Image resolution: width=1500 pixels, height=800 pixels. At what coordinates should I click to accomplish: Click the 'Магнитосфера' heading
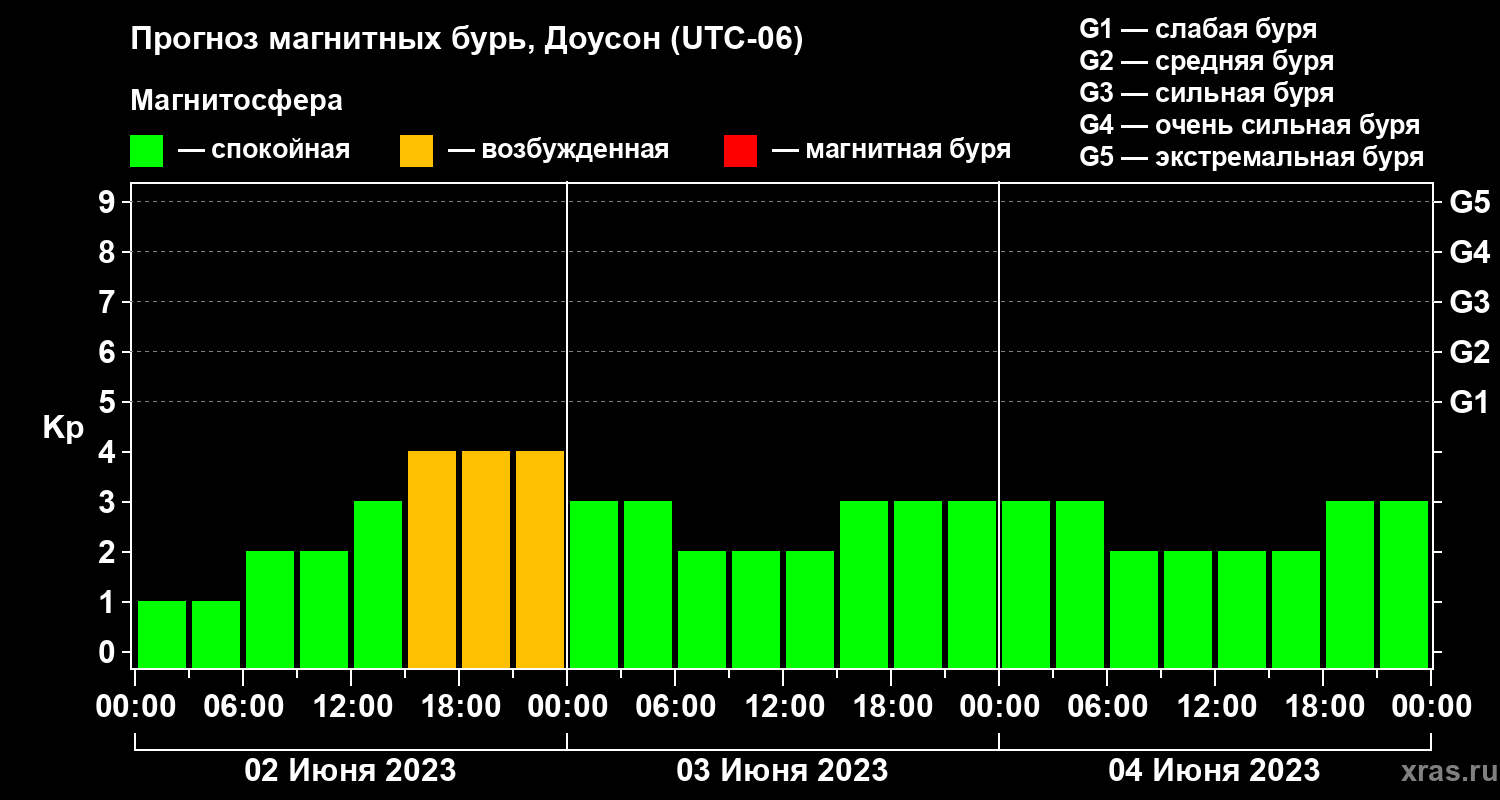[x=237, y=101]
